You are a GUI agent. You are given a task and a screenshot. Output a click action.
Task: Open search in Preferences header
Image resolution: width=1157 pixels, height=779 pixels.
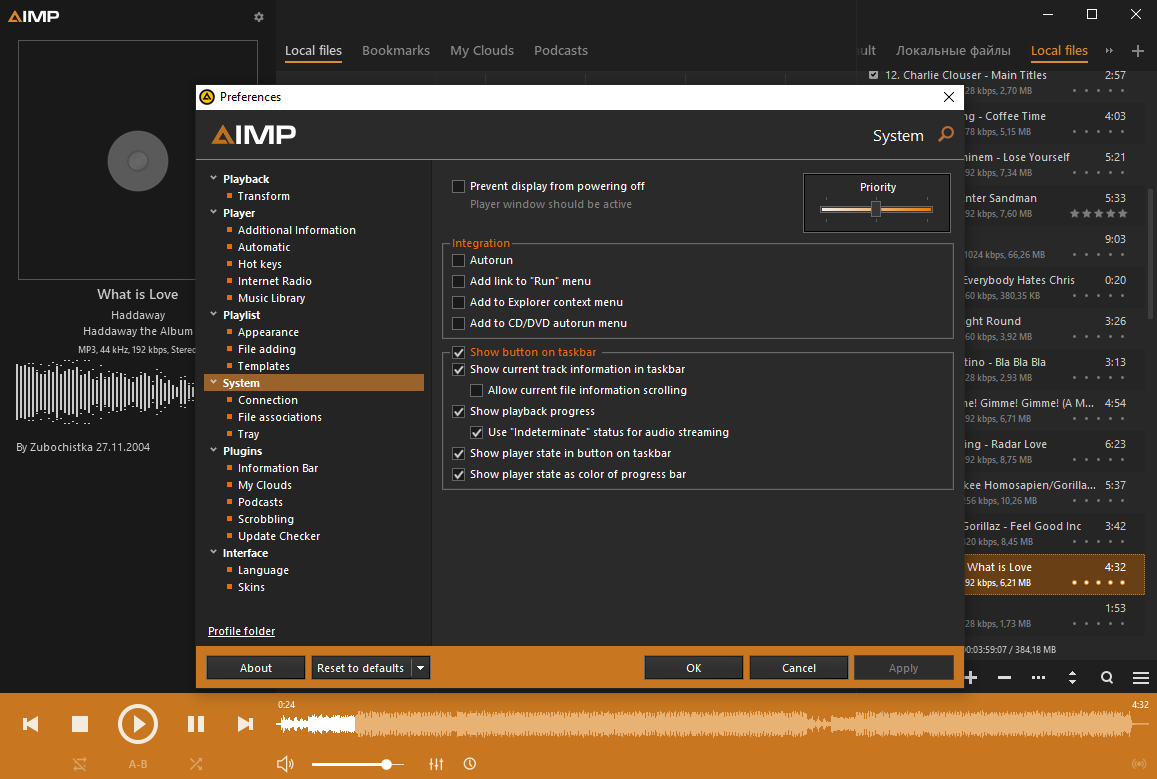(x=946, y=134)
